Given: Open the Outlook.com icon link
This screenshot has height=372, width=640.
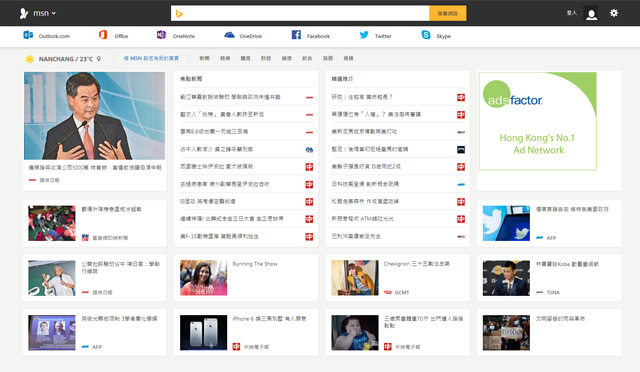Looking at the screenshot, I should [x=28, y=35].
